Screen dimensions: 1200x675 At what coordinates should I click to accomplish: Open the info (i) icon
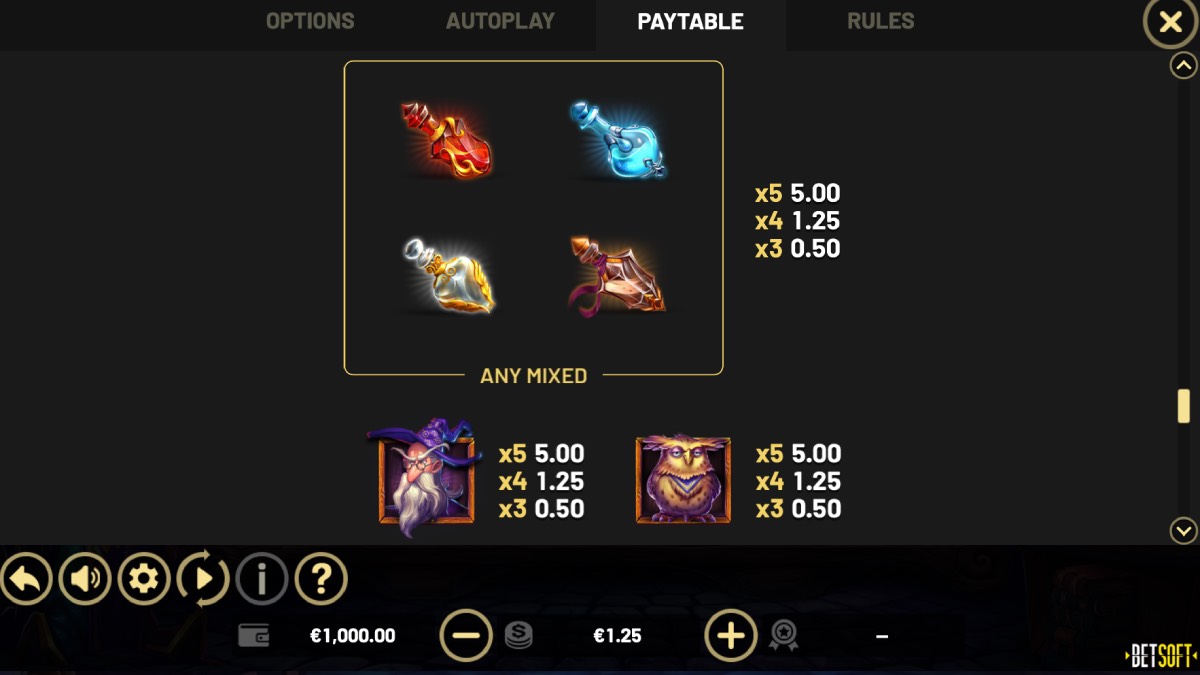(262, 578)
